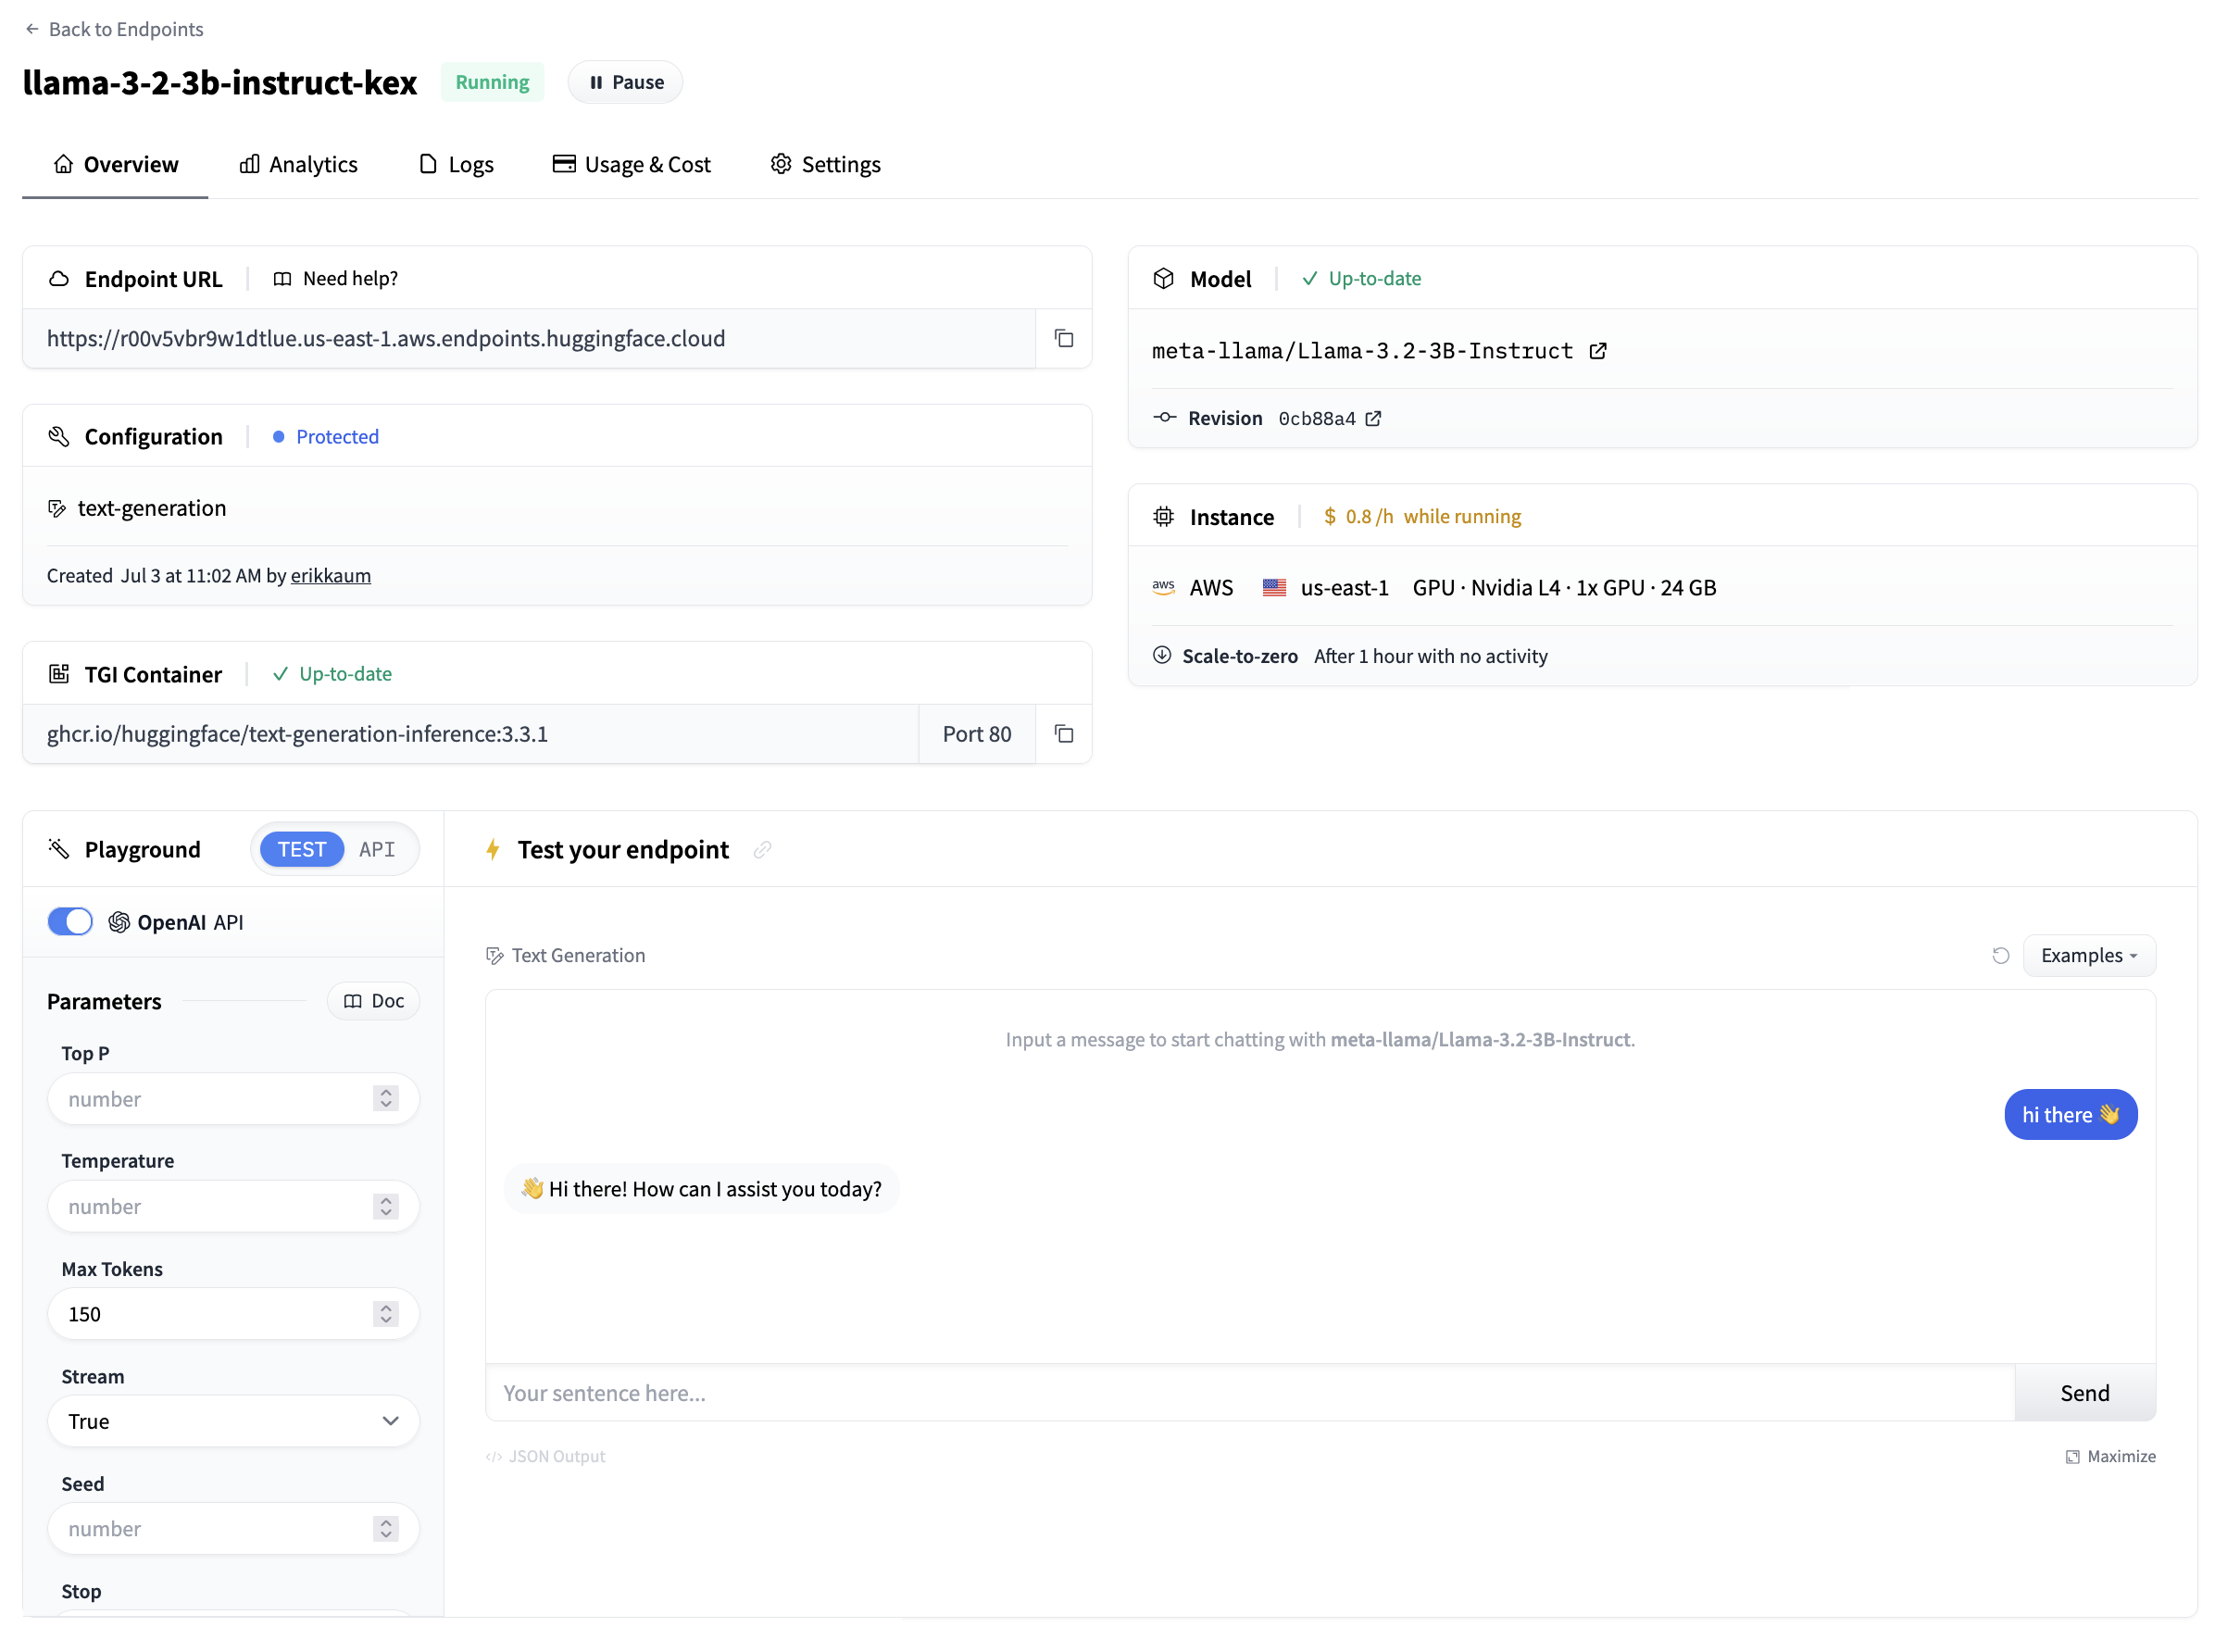Switch Playground to API mode
Screen dimensions: 2215x1652
[377, 850]
